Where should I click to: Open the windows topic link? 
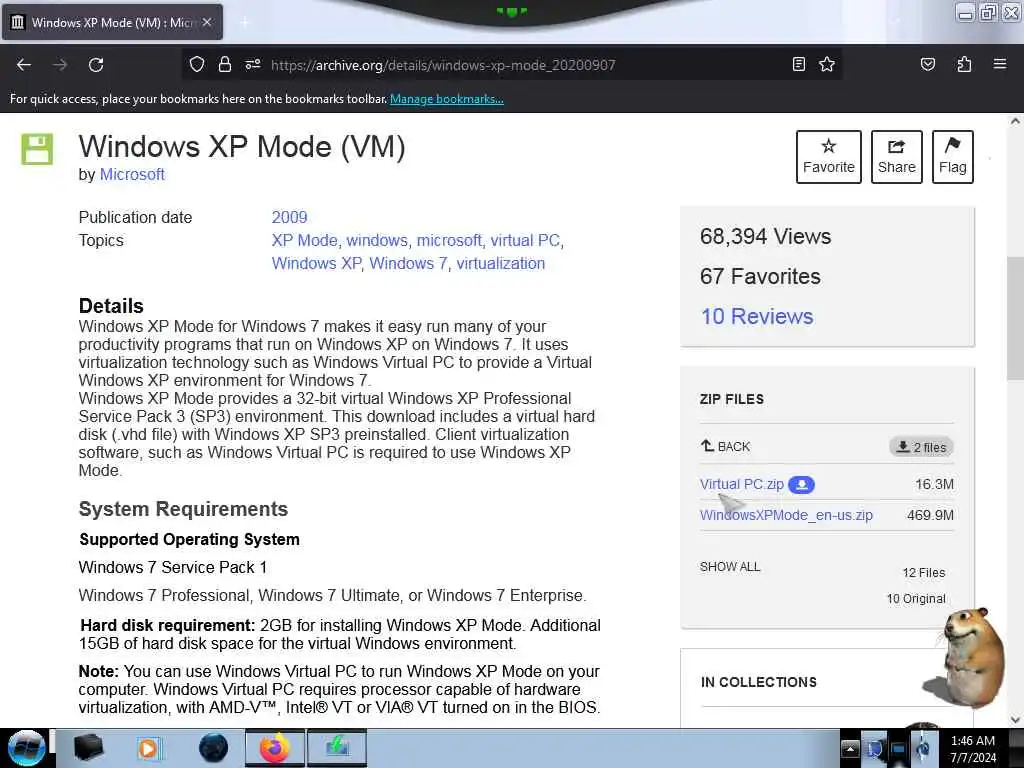click(377, 240)
